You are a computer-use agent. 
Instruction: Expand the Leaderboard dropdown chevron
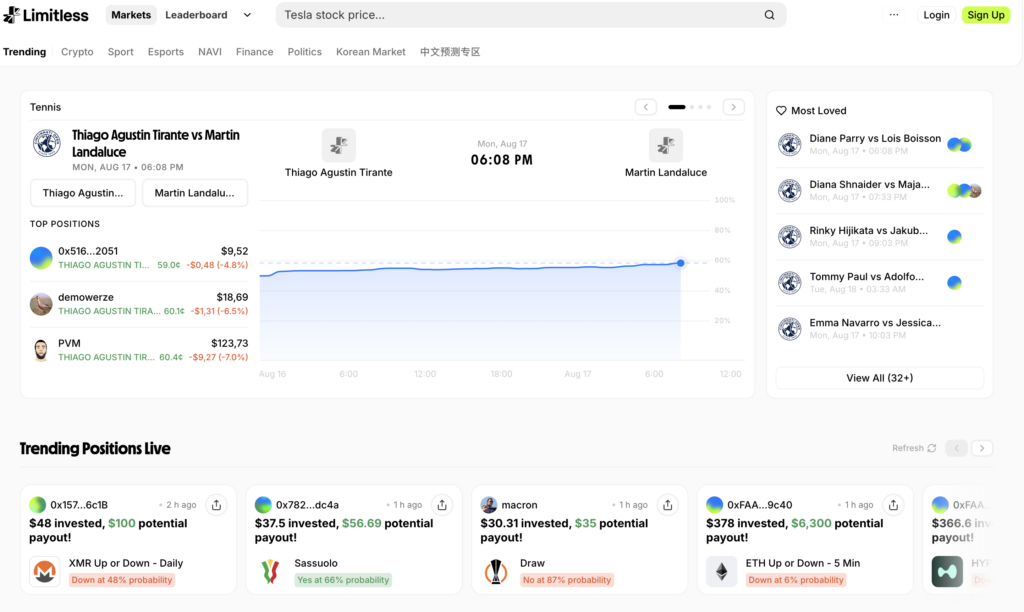[x=247, y=15]
